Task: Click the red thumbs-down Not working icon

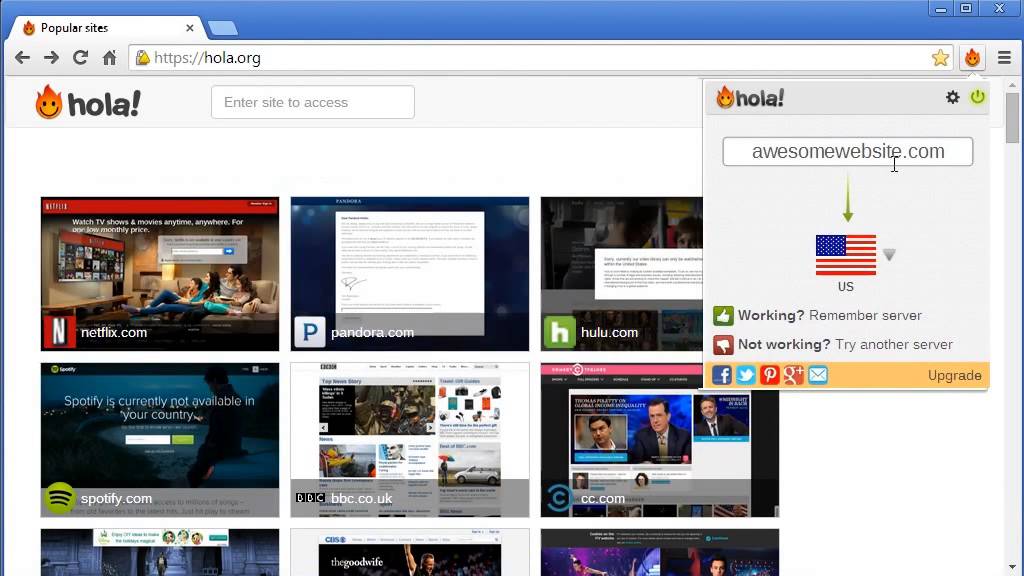Action: click(x=723, y=345)
